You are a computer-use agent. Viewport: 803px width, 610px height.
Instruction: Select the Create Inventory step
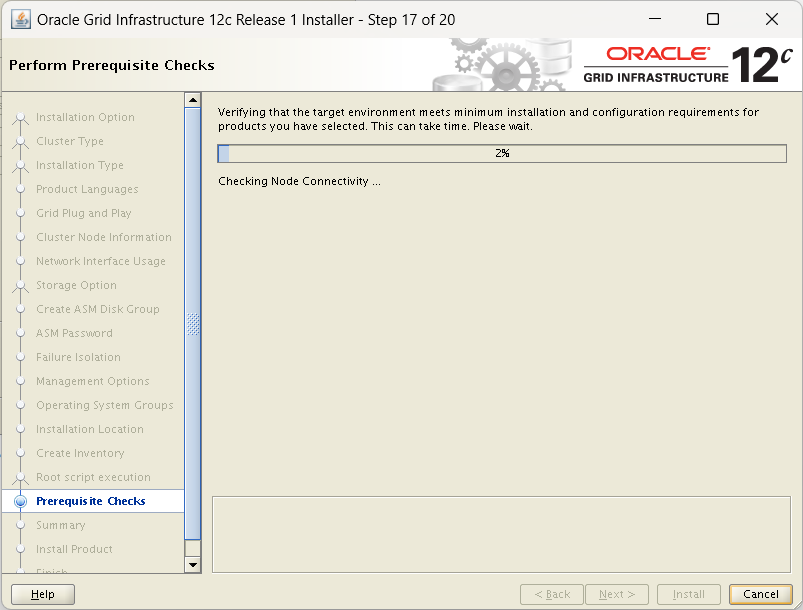pos(80,453)
